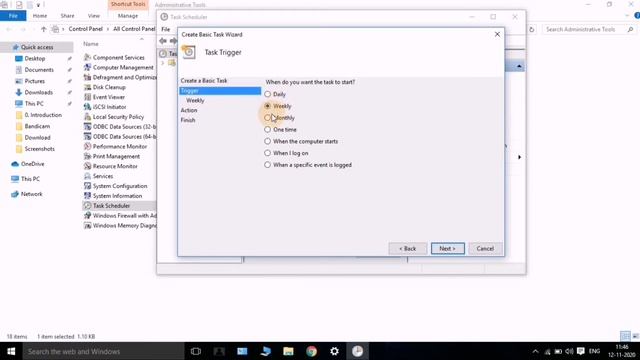This screenshot has height=360, width=640.
Task: Click Control Panel in address breadcrumb
Action: pyautogui.click(x=85, y=29)
